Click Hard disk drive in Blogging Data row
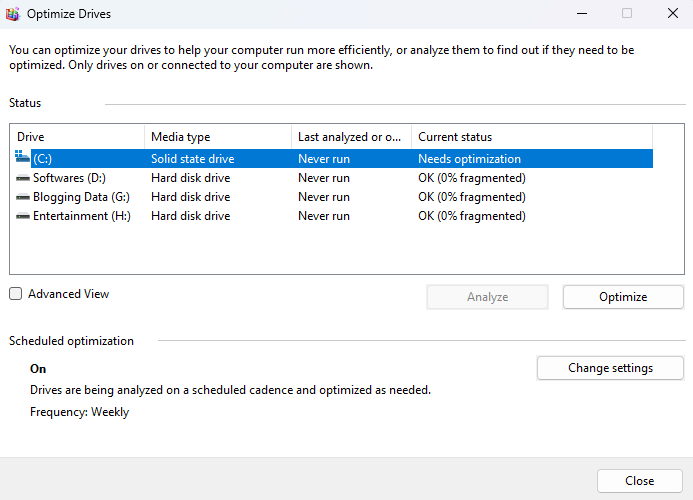Screen dimensions: 693x500 click(190, 197)
